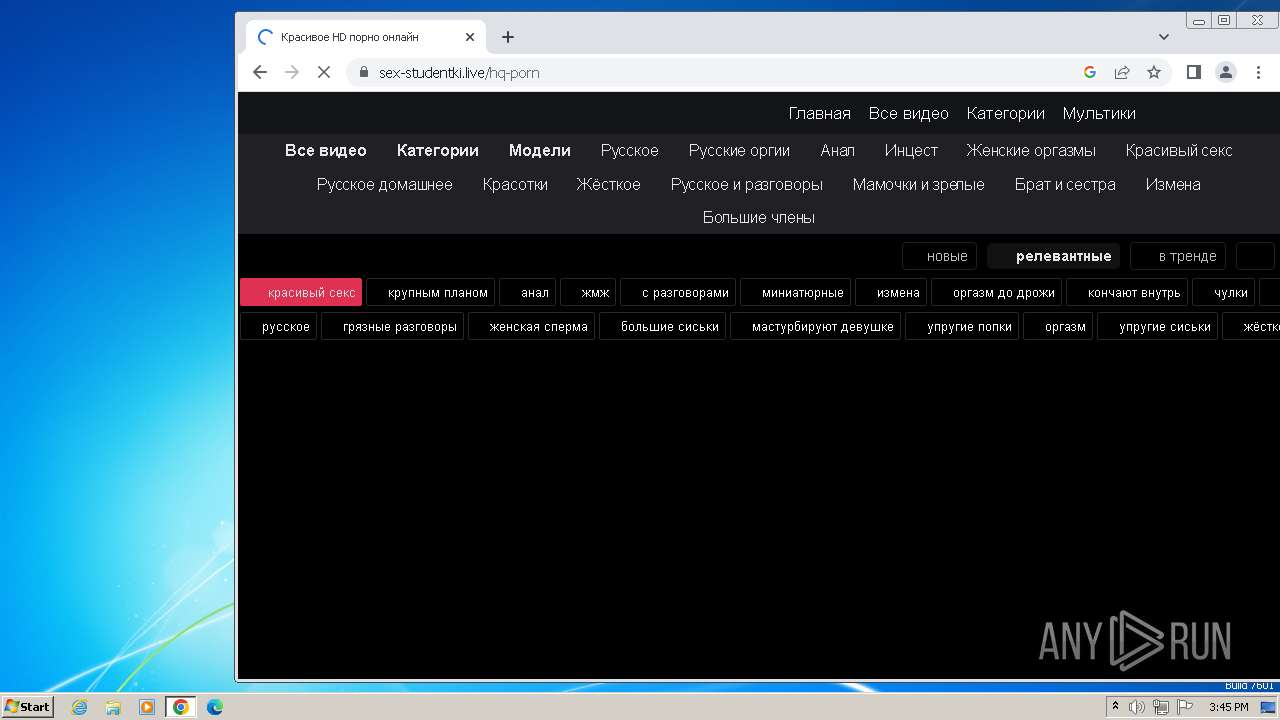Launch Windows Media Player from taskbar
1280x720 pixels.
point(146,707)
